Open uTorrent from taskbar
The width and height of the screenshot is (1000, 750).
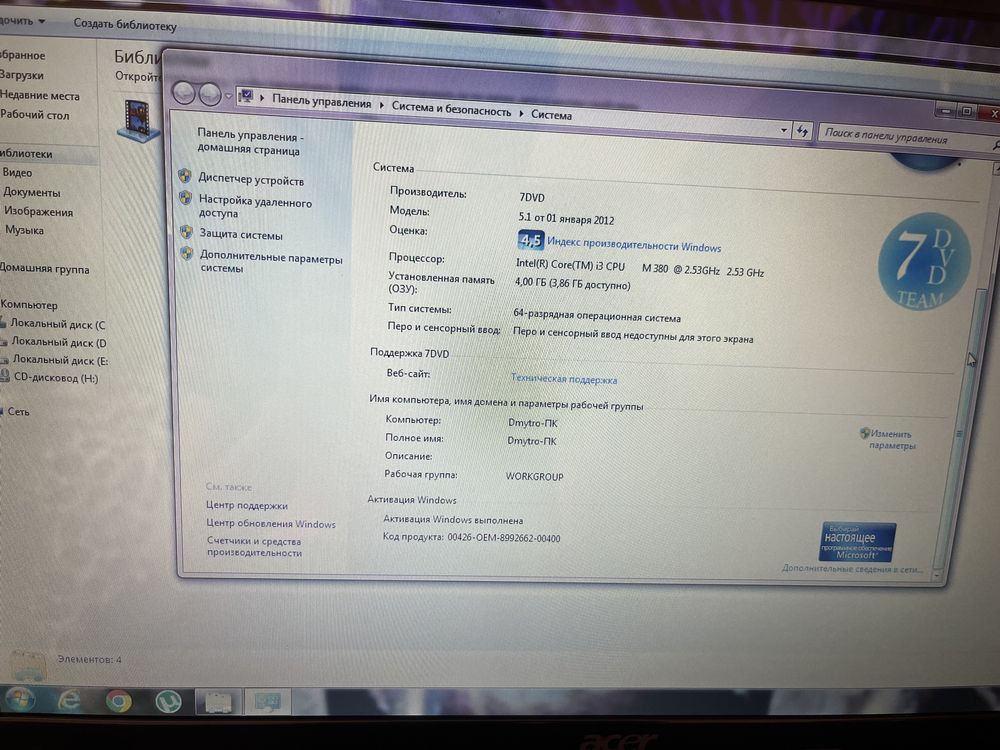pyautogui.click(x=169, y=702)
